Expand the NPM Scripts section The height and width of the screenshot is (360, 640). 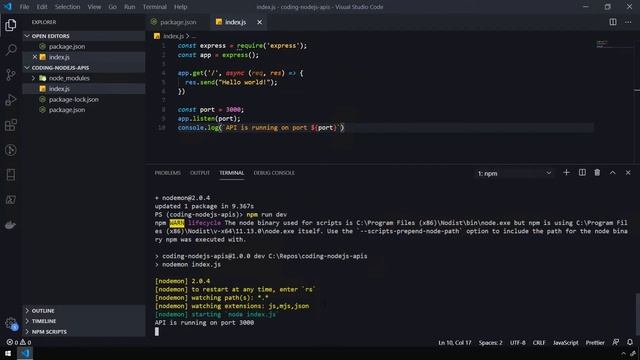(x=84, y=332)
